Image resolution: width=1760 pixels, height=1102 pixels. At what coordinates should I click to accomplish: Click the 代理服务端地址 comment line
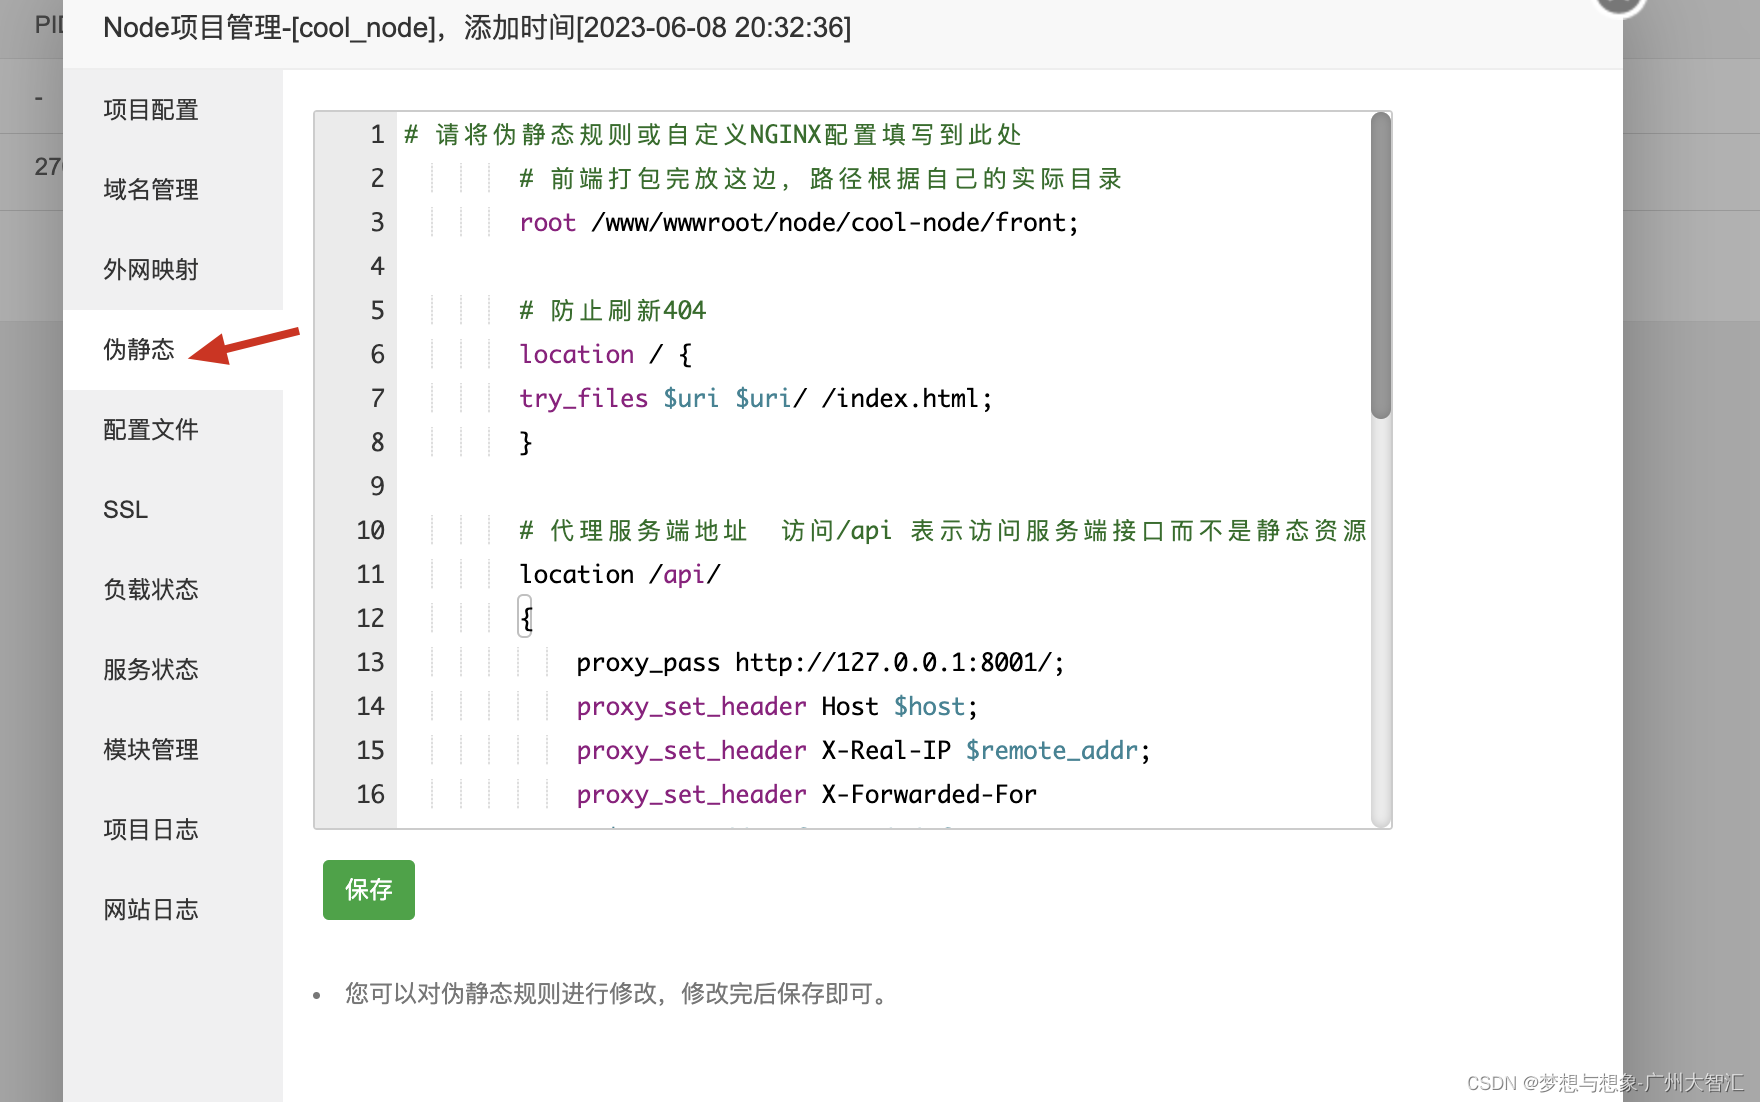tap(943, 531)
